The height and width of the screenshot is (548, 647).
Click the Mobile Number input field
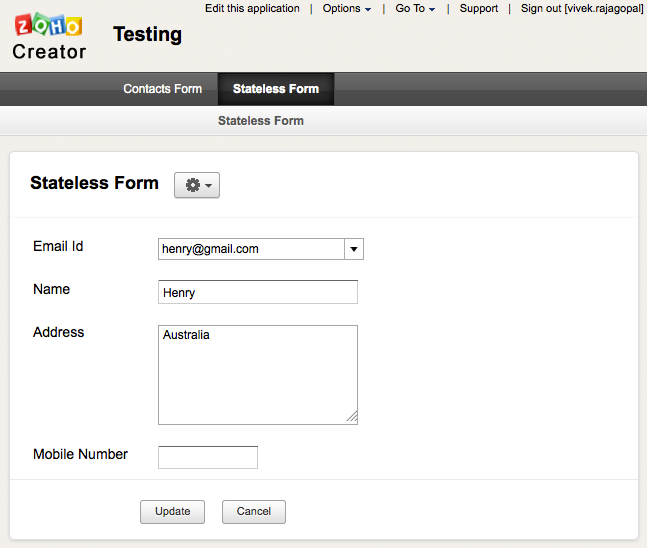(208, 457)
